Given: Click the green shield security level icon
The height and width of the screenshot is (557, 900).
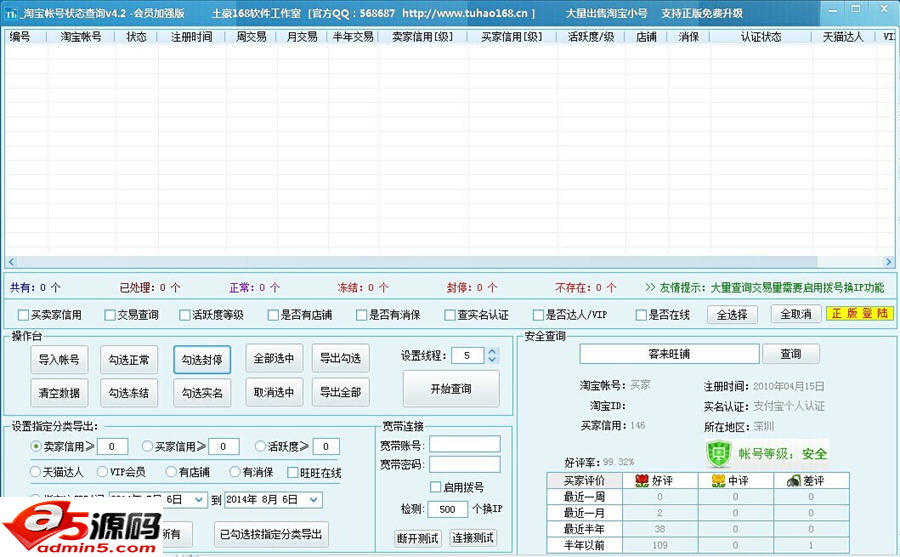Looking at the screenshot, I should [718, 453].
